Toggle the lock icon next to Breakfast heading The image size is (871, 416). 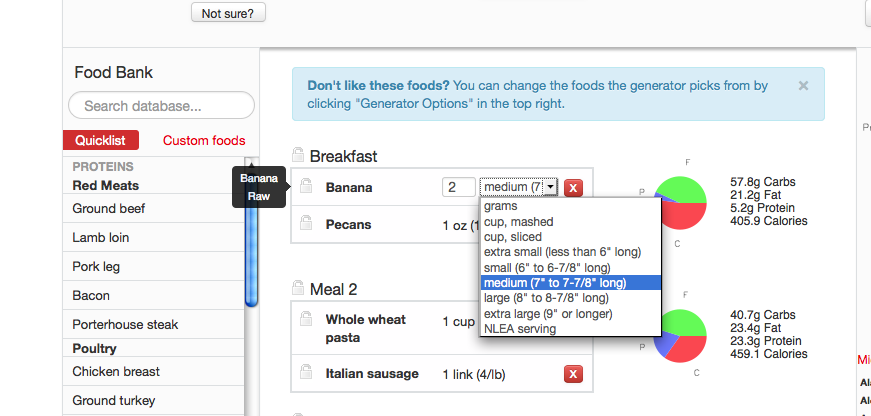(x=298, y=154)
